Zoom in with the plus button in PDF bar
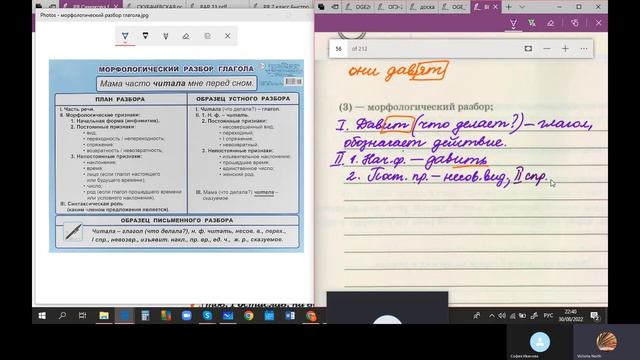This screenshot has width=640, height=360. (x=565, y=49)
